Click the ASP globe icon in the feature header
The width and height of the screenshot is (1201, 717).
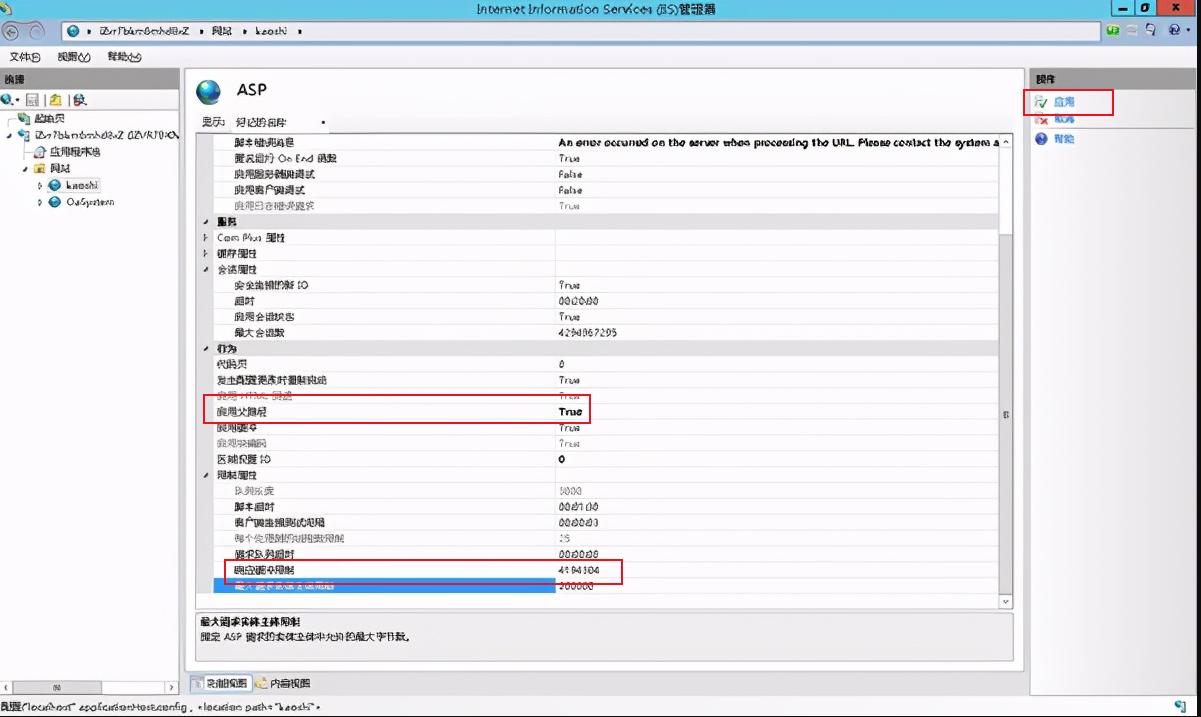pyautogui.click(x=210, y=91)
